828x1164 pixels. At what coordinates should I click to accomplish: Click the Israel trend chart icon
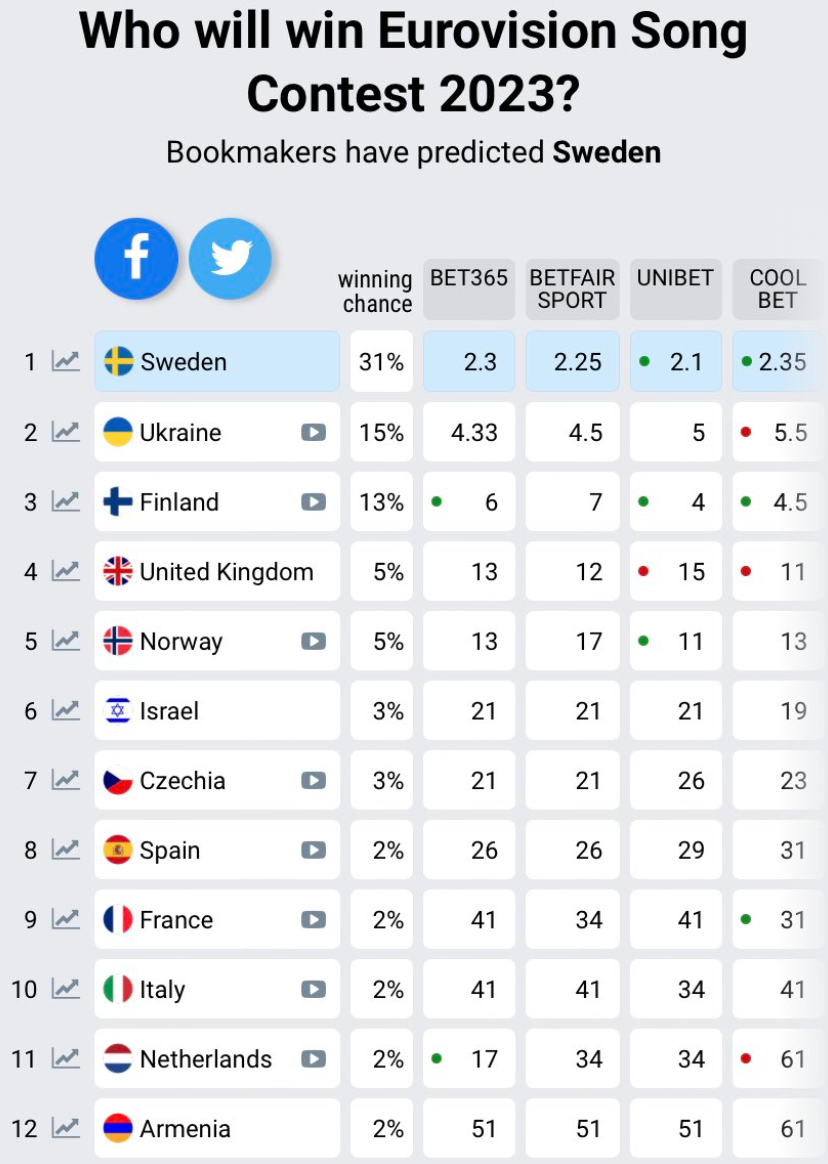point(66,711)
